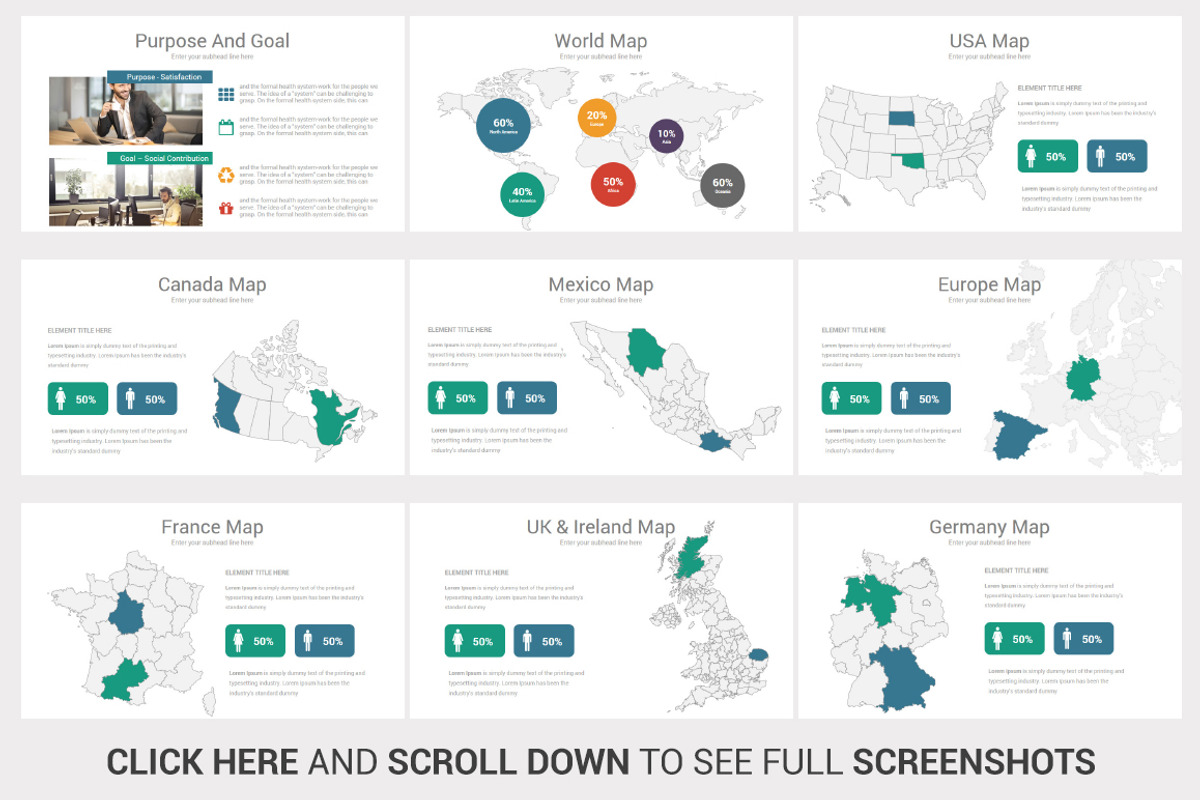Click the green calendar icon in Purpose And Goal
Viewport: 1200px width, 800px height.
coord(226,127)
